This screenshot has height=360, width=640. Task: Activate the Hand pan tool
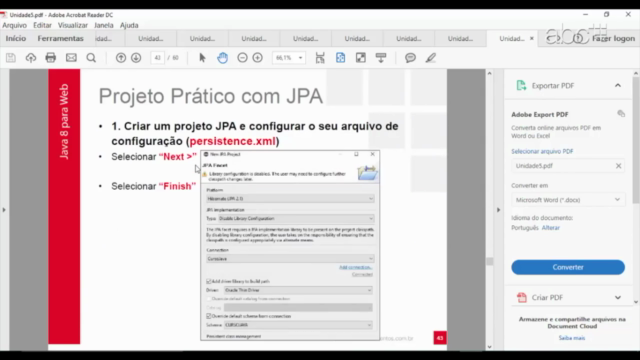(x=222, y=58)
